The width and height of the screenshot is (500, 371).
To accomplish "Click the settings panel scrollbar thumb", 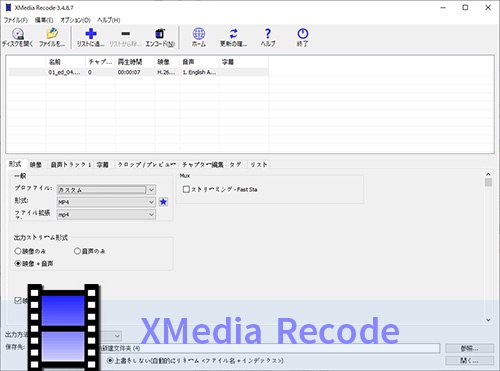I will [488, 182].
